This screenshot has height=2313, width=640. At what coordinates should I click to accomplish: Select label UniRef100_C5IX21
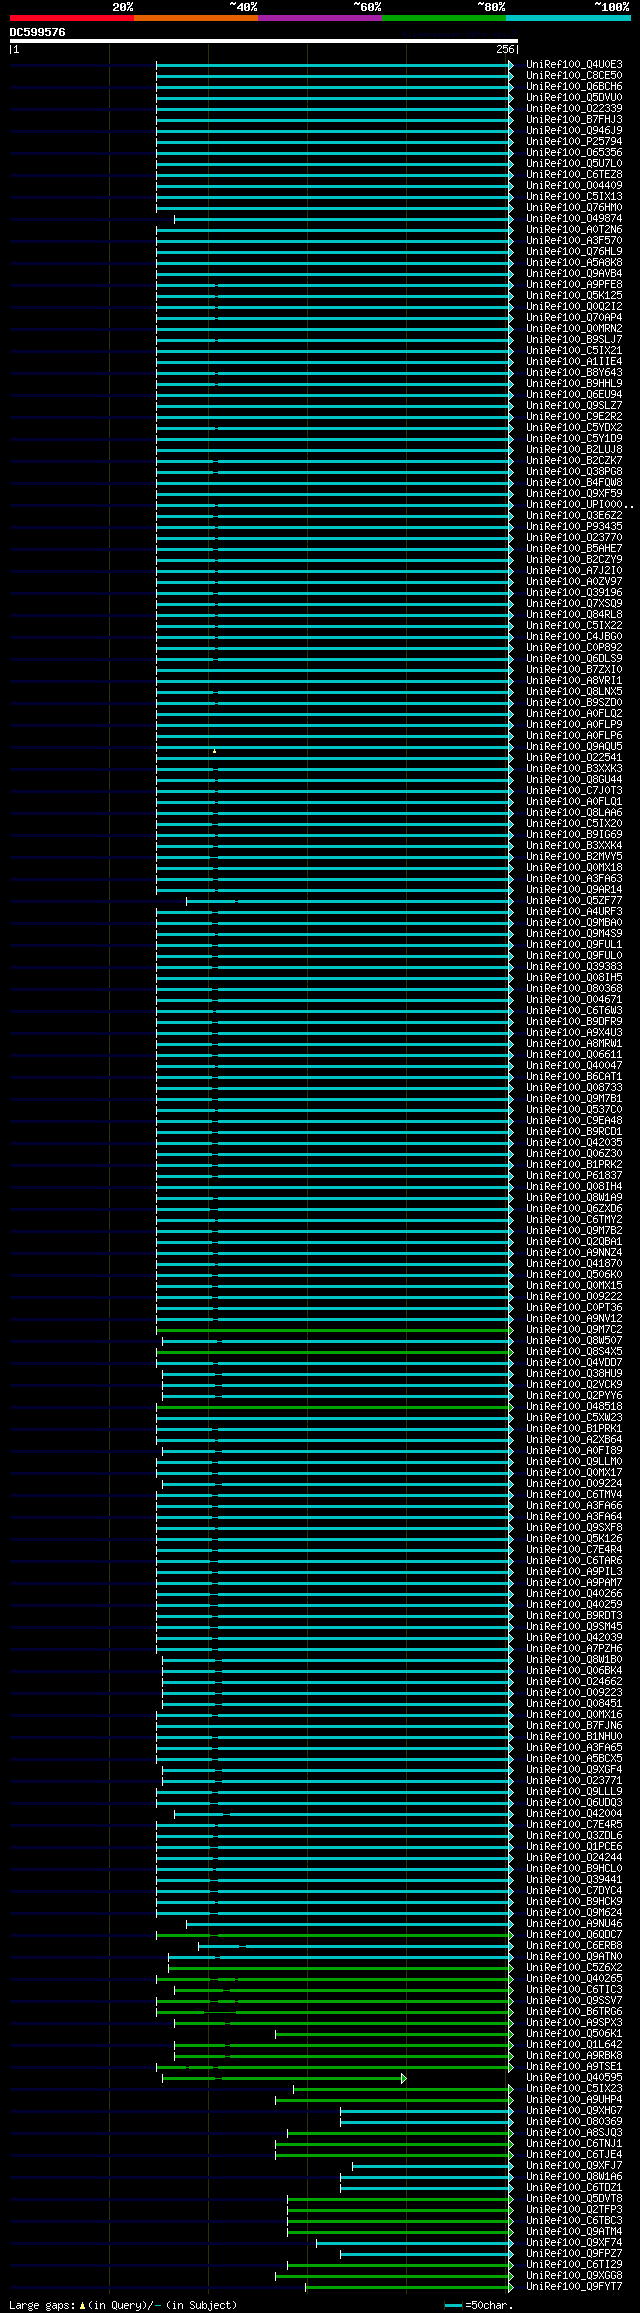[x=574, y=351]
